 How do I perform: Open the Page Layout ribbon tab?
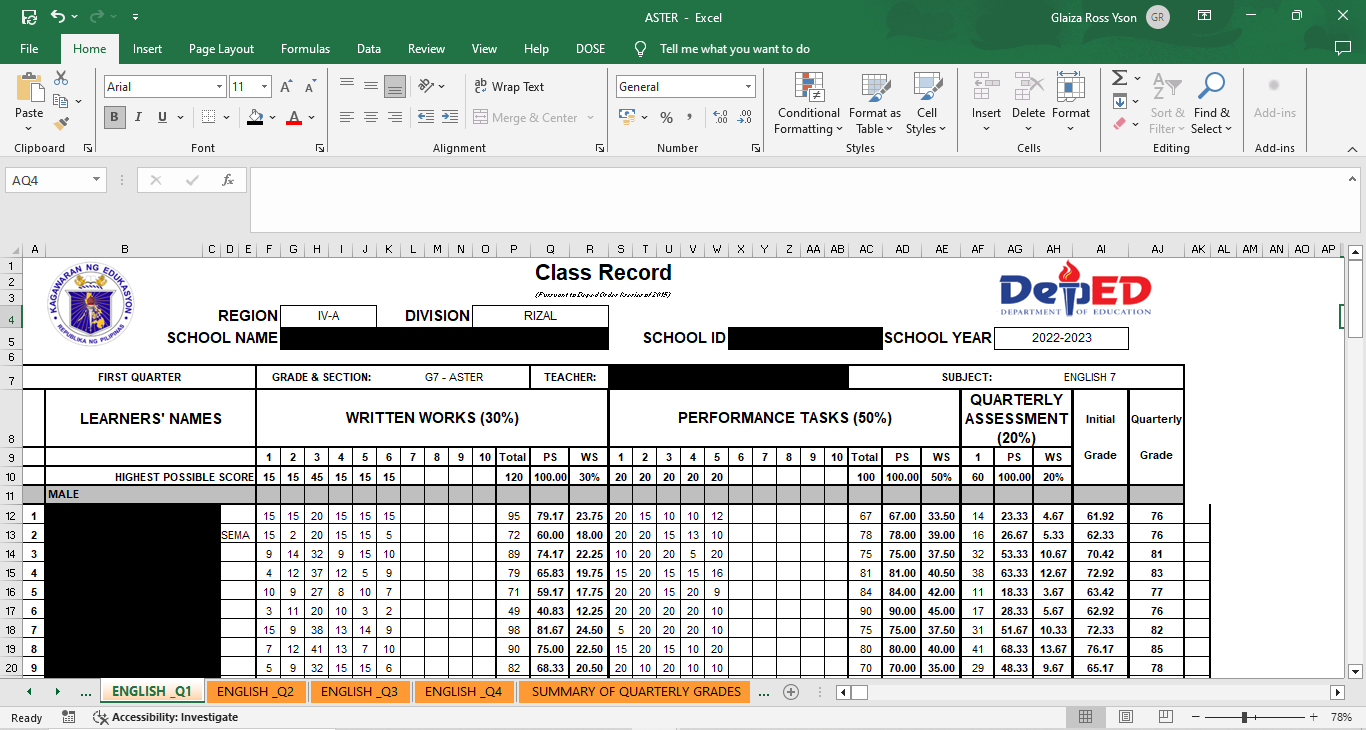click(x=221, y=49)
